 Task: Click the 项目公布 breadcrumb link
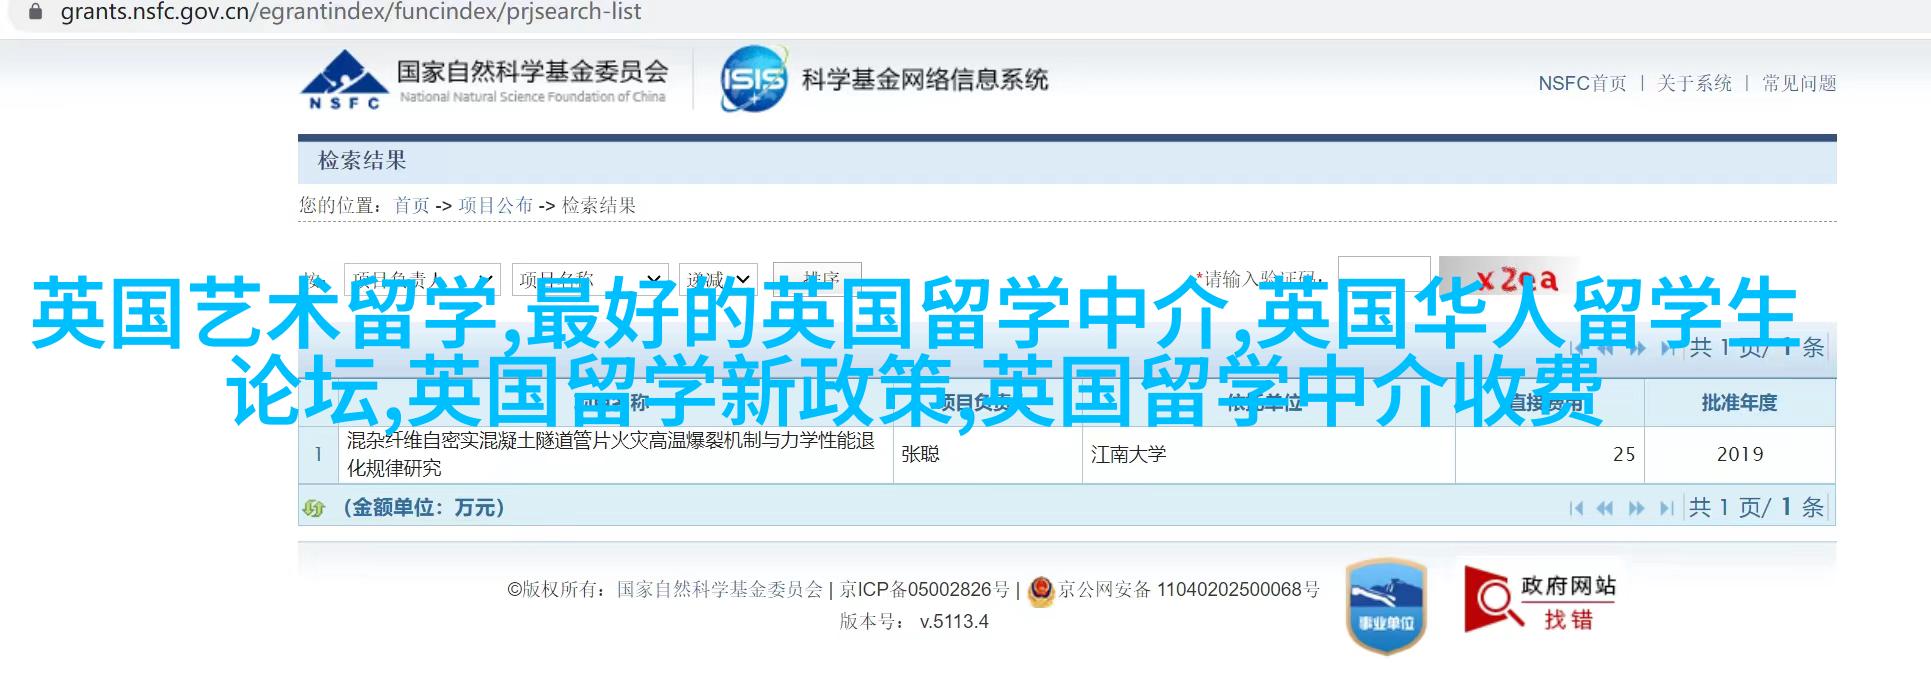pyautogui.click(x=495, y=206)
